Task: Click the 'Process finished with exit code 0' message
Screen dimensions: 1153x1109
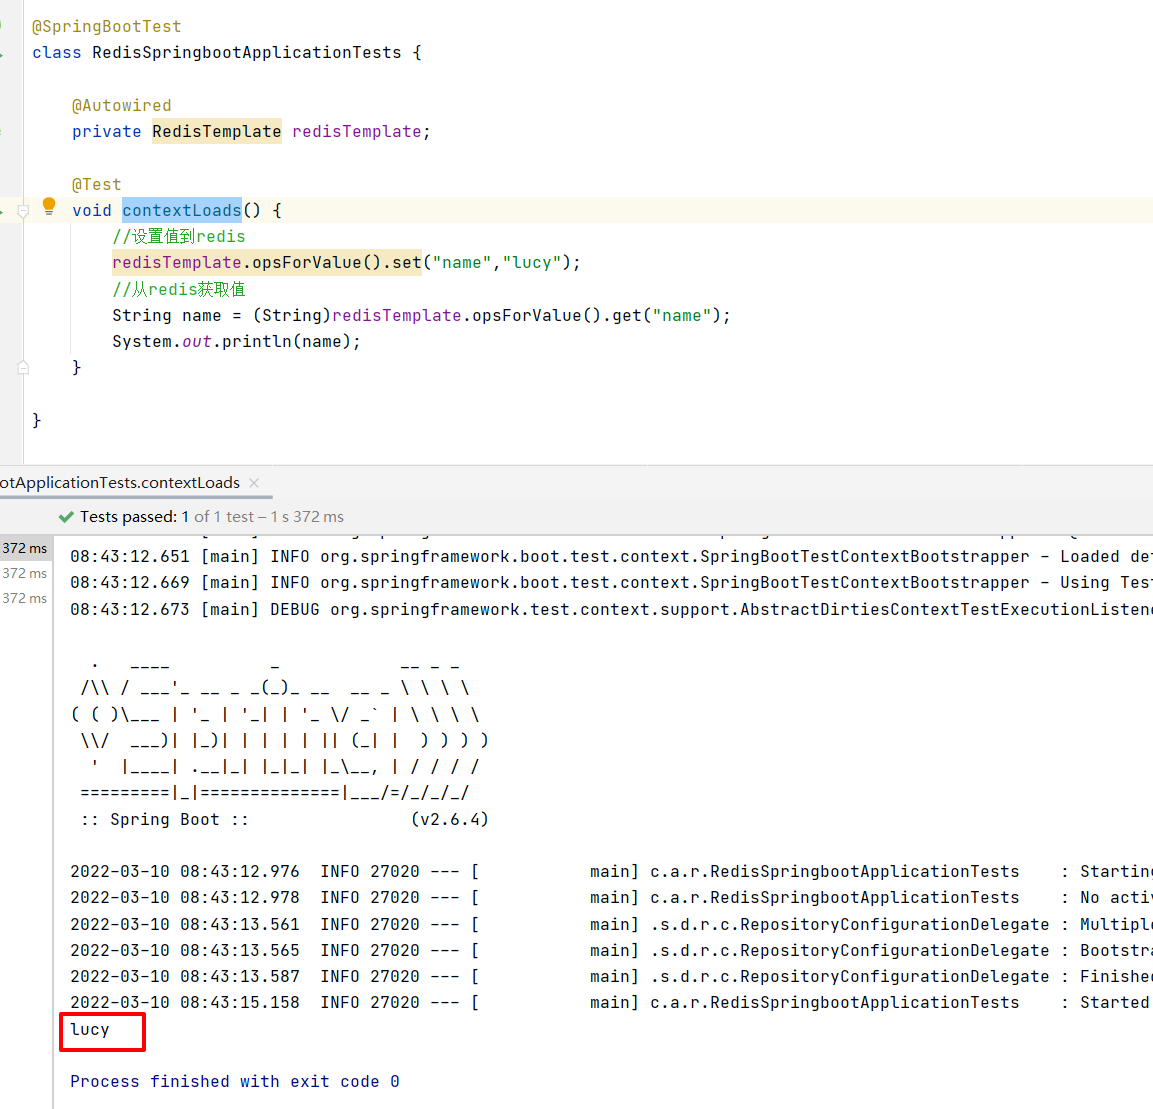Action: 232,1081
